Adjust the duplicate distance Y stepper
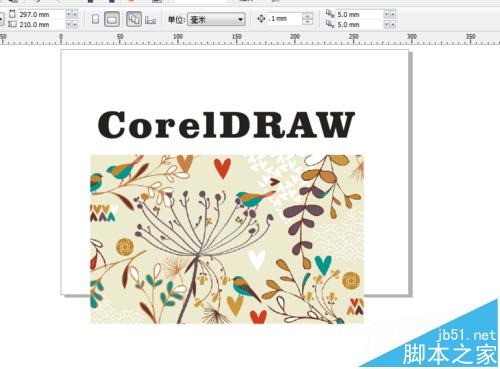 point(390,24)
